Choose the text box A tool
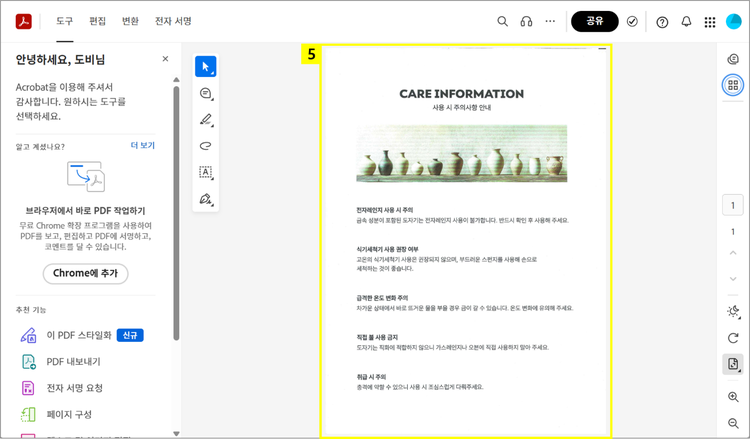The height and width of the screenshot is (439, 750). coord(206,172)
